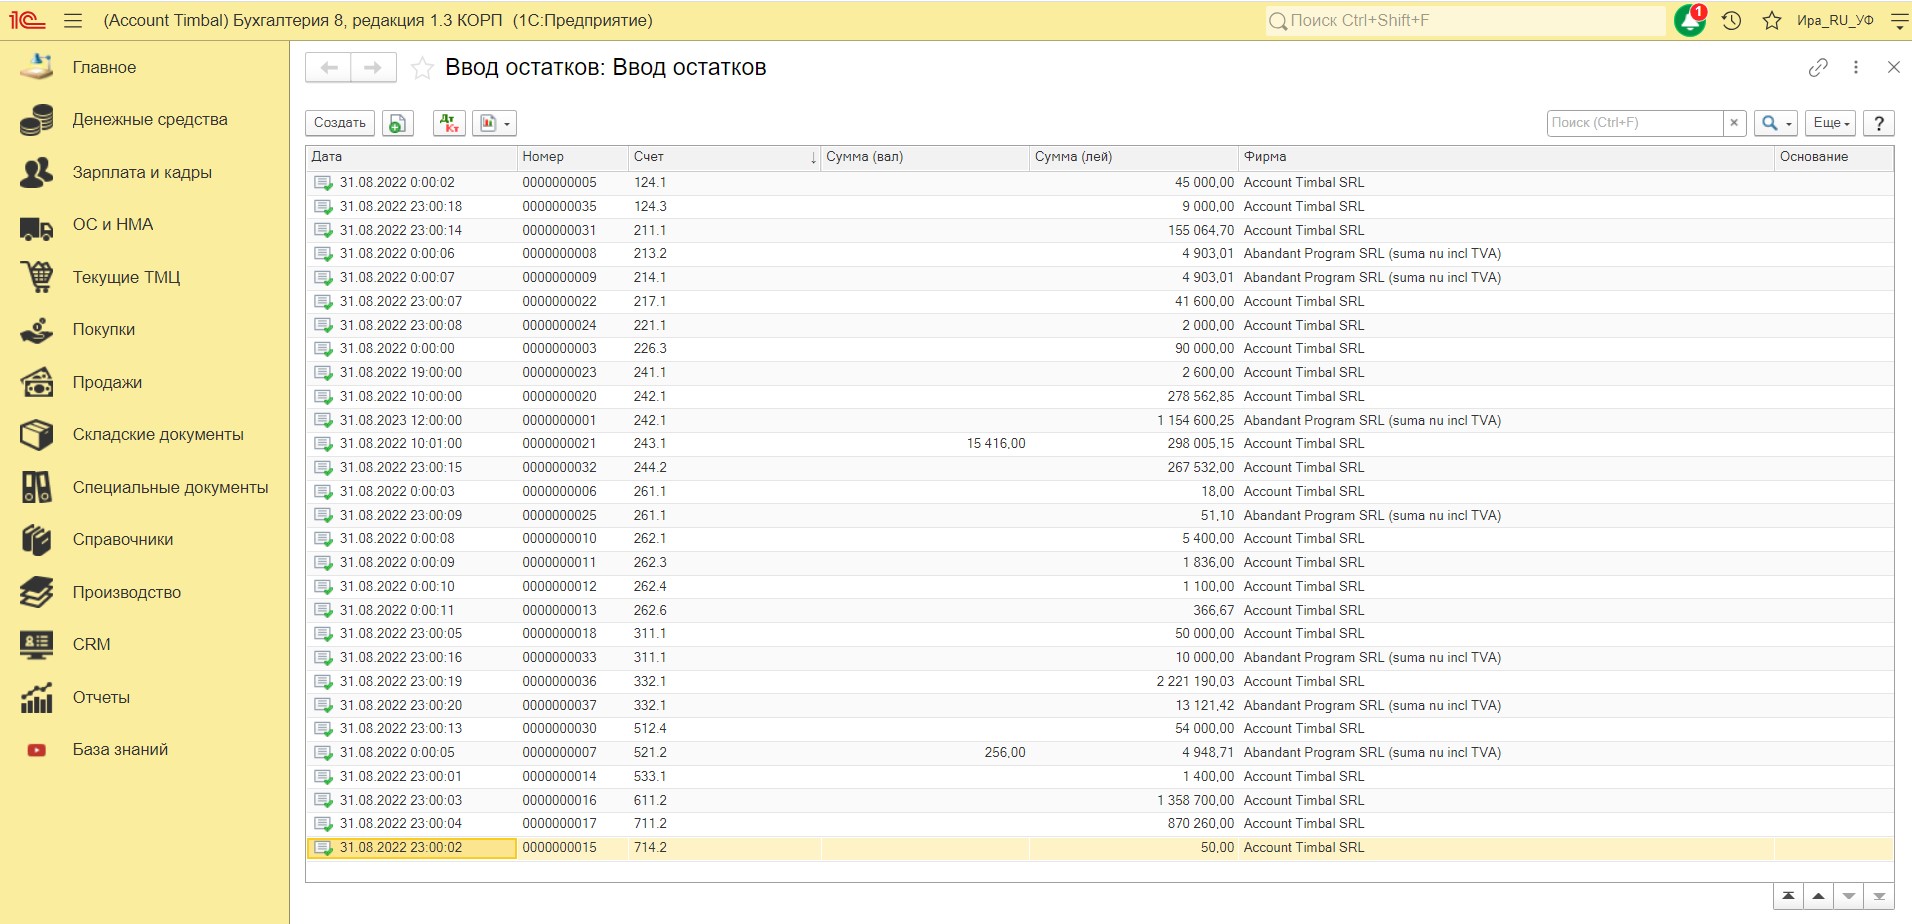Select row with account 521.2
This screenshot has width=1912, height=924.
pyautogui.click(x=1099, y=753)
